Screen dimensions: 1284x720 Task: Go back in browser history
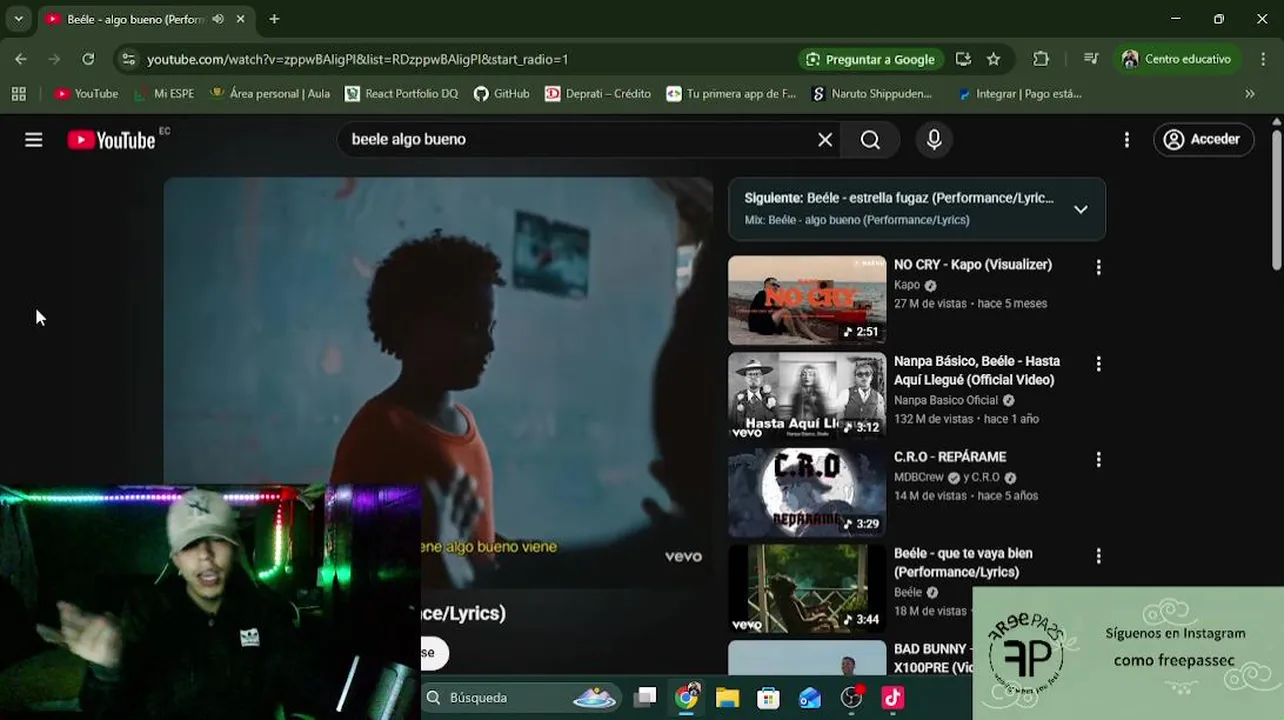point(21,59)
